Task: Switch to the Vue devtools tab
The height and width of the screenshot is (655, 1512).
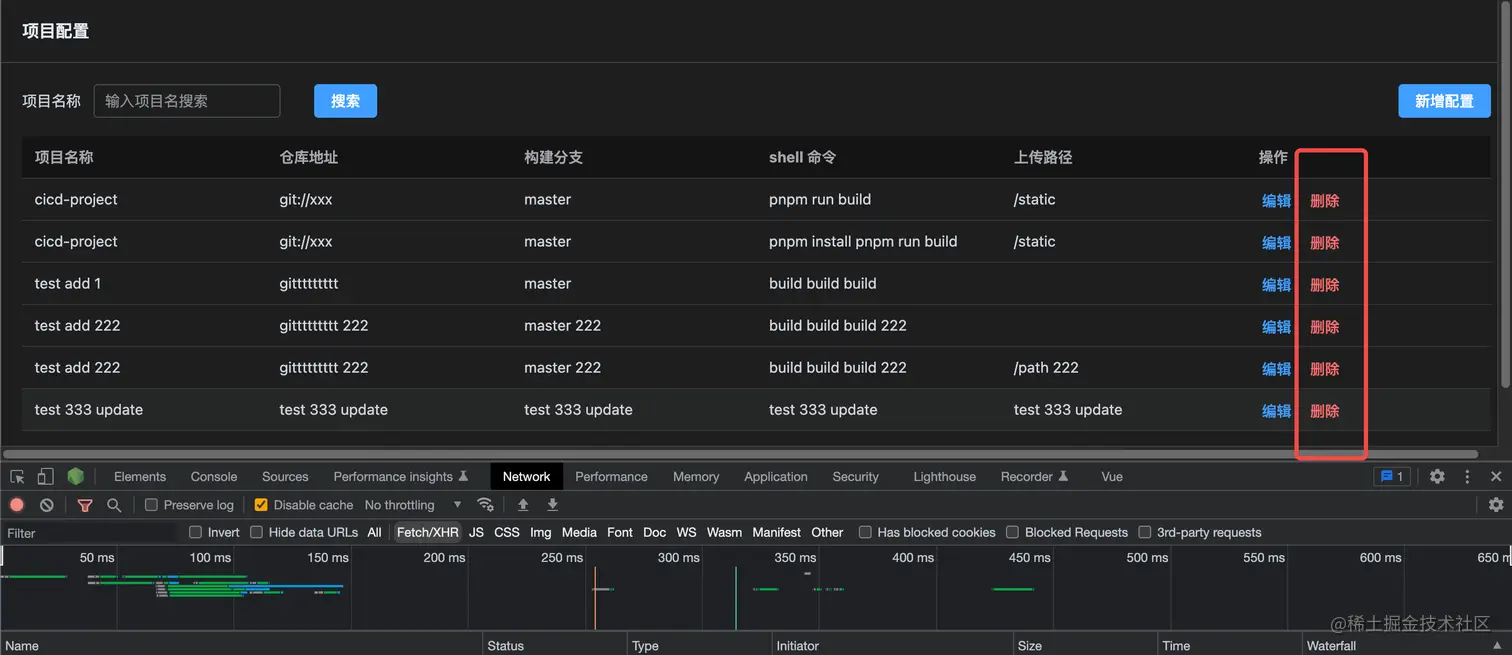Action: pos(1112,477)
